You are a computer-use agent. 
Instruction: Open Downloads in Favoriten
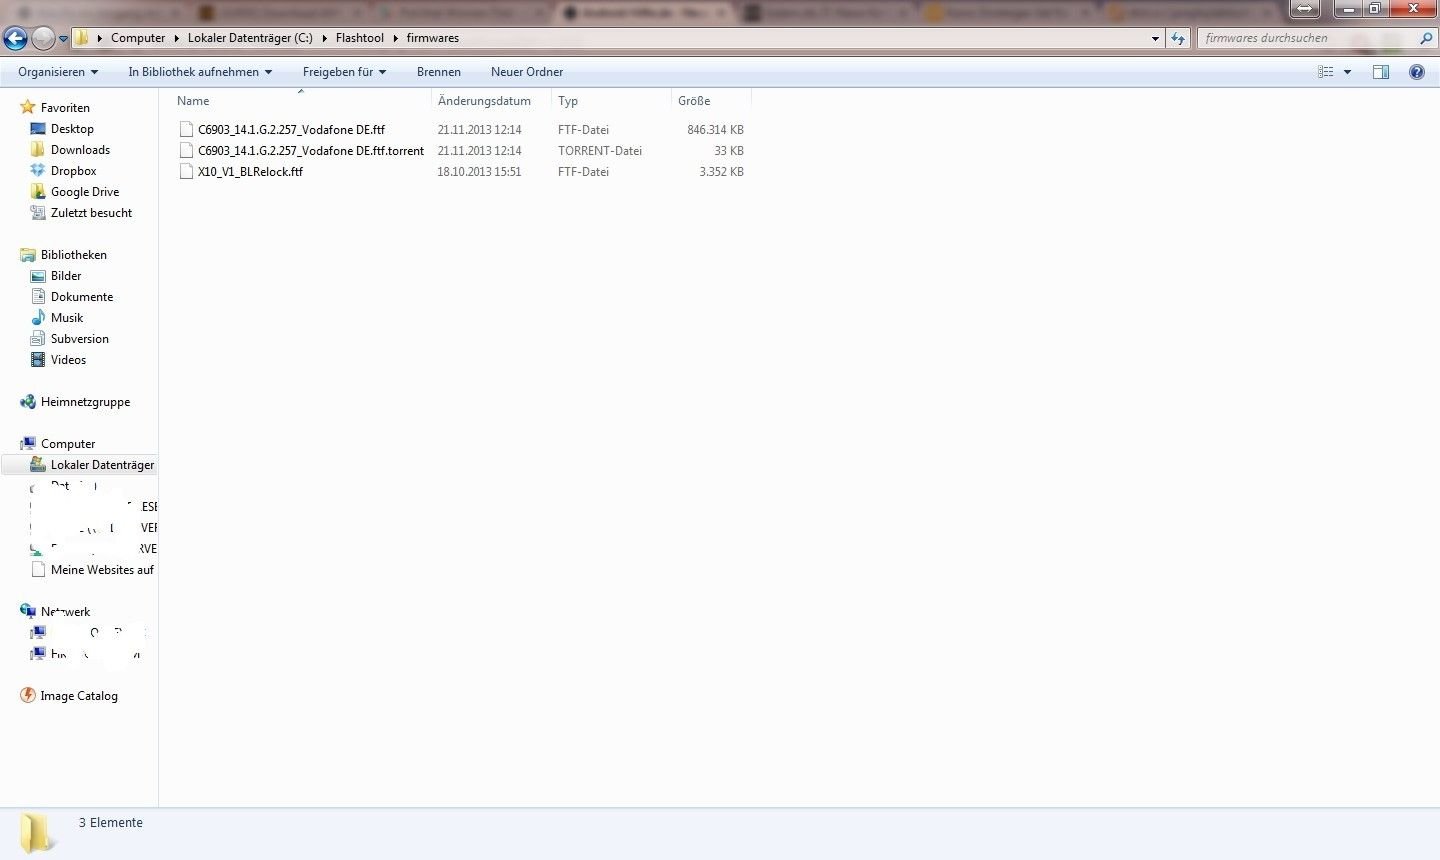pyautogui.click(x=80, y=150)
